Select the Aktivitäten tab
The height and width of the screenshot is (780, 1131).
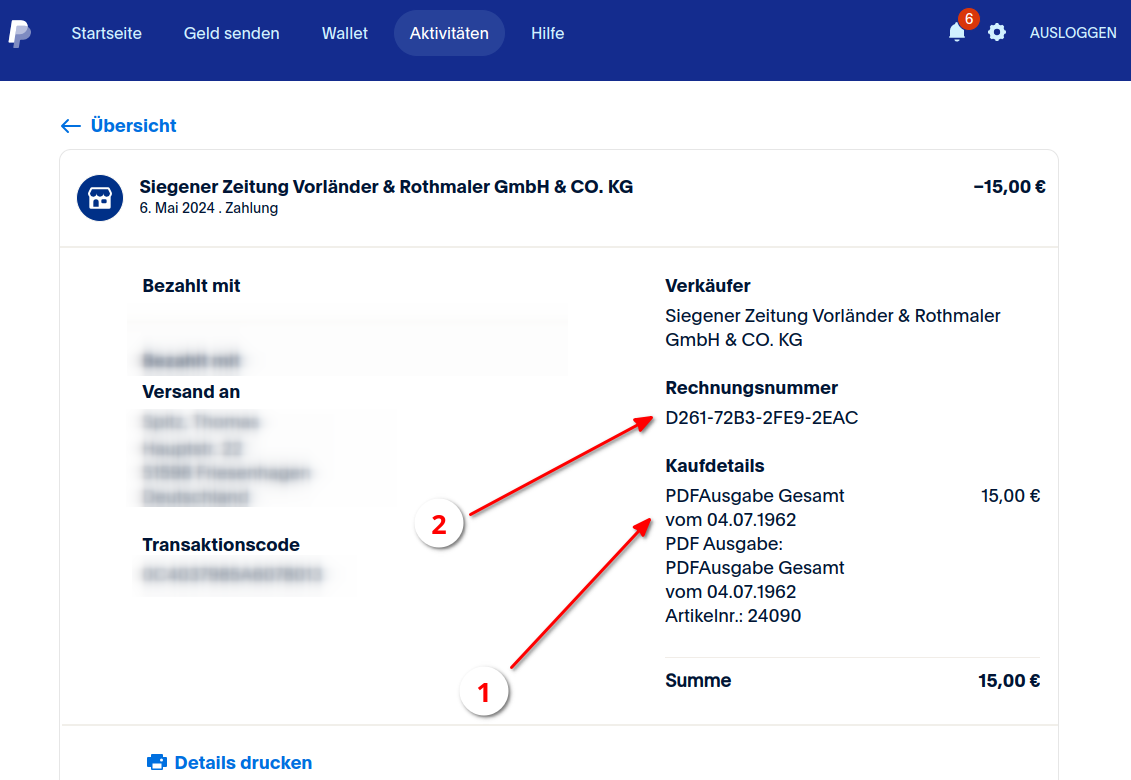(x=449, y=33)
